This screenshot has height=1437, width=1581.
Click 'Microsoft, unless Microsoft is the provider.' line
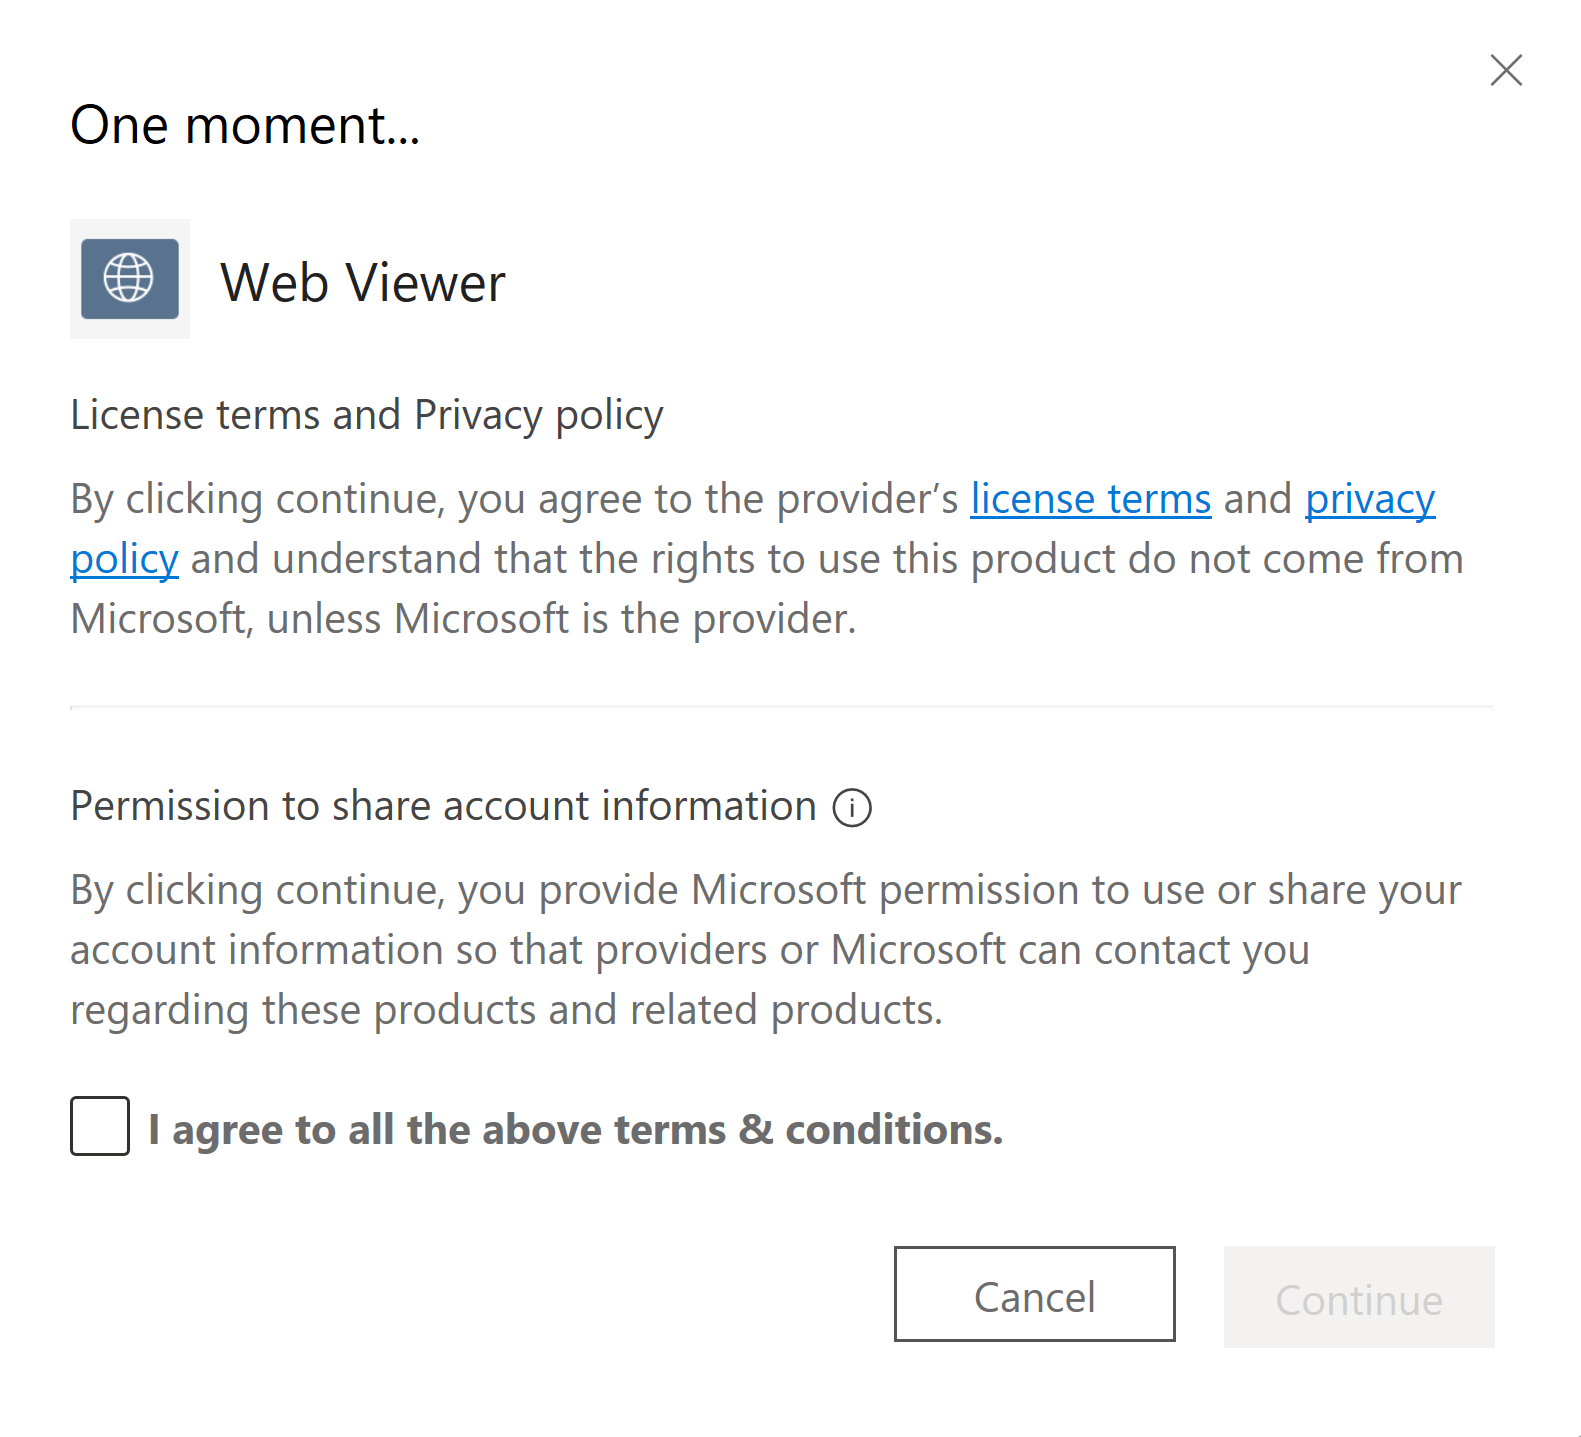click(x=463, y=619)
